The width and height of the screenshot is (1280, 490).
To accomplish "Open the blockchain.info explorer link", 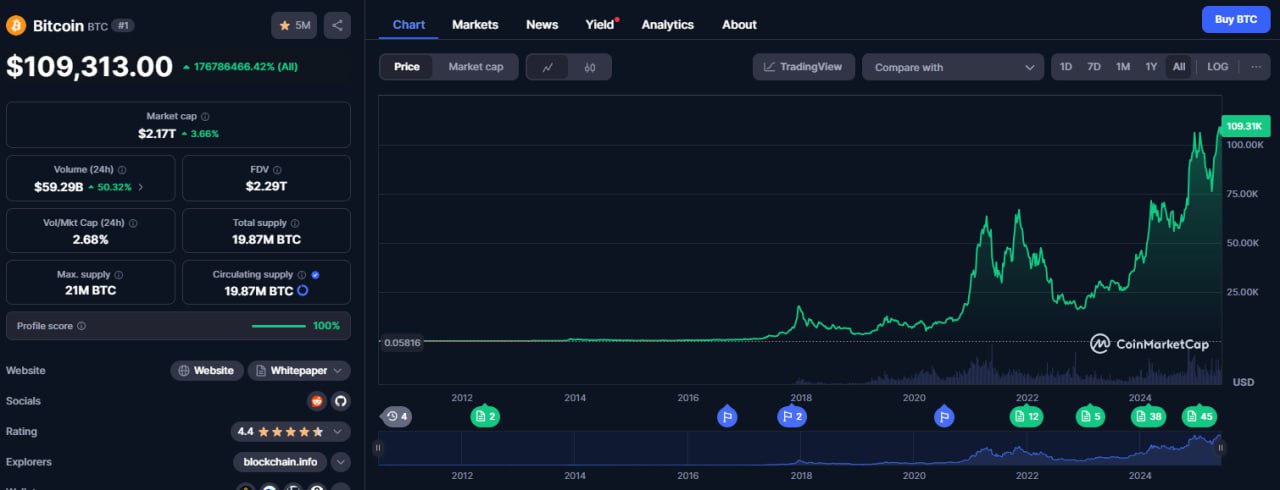I will (280, 462).
